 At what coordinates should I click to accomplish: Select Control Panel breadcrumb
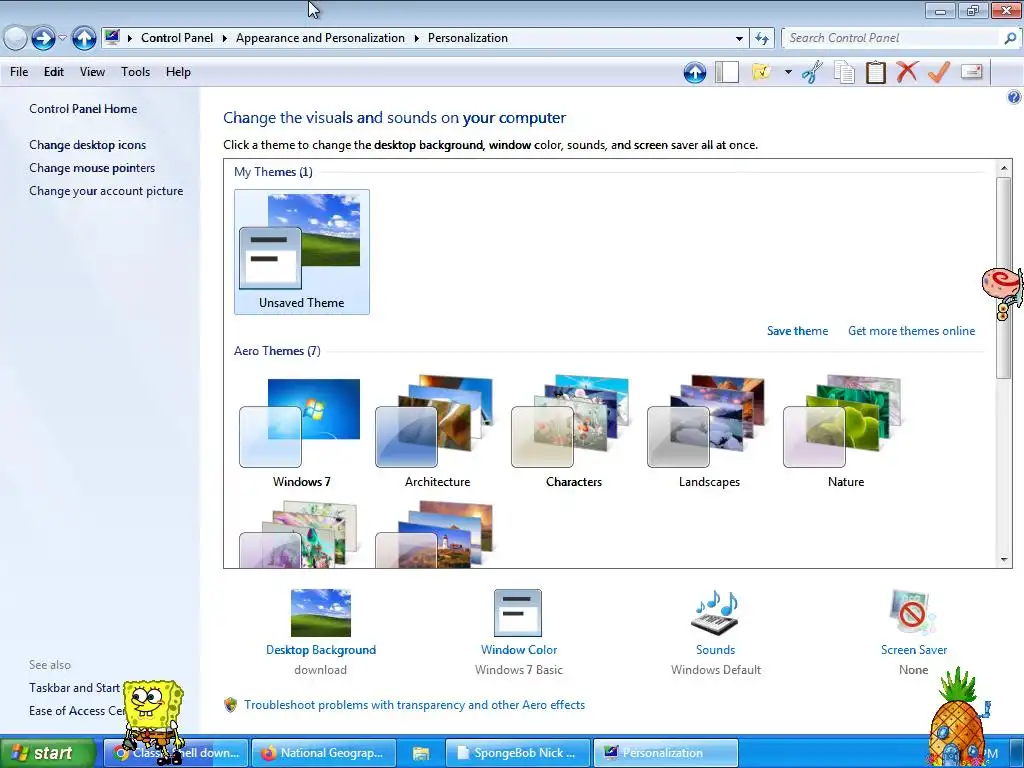tap(177, 38)
